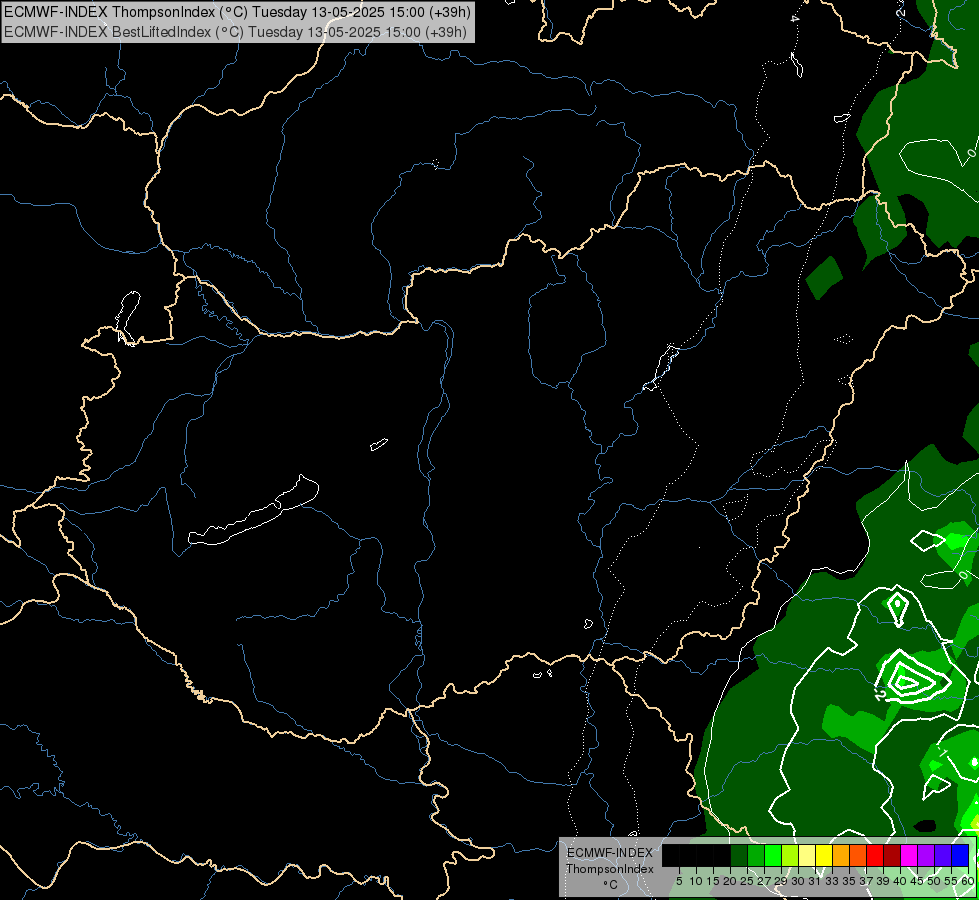Click the legend tick value '35'
This screenshot has height=900, width=979.
tap(850, 881)
